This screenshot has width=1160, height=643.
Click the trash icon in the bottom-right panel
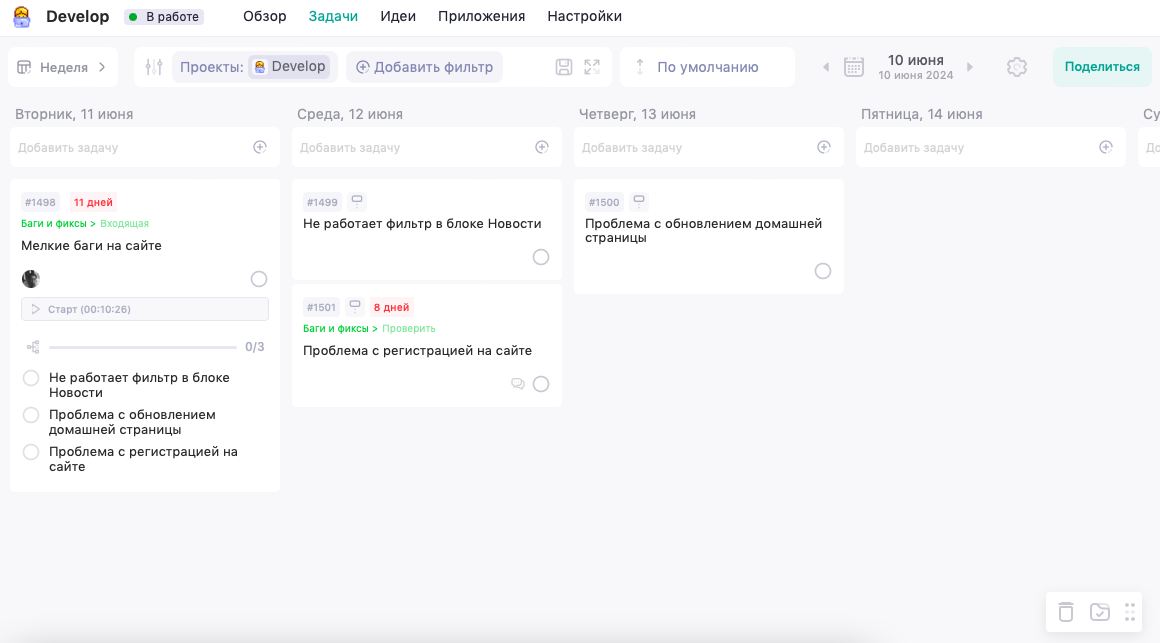click(1066, 611)
